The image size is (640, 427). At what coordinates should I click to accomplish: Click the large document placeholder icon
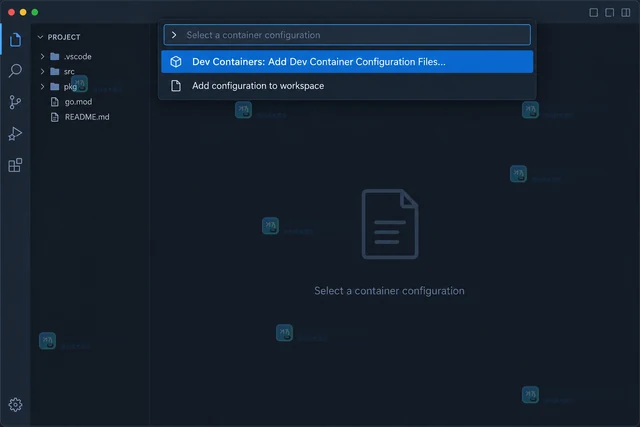[390, 224]
